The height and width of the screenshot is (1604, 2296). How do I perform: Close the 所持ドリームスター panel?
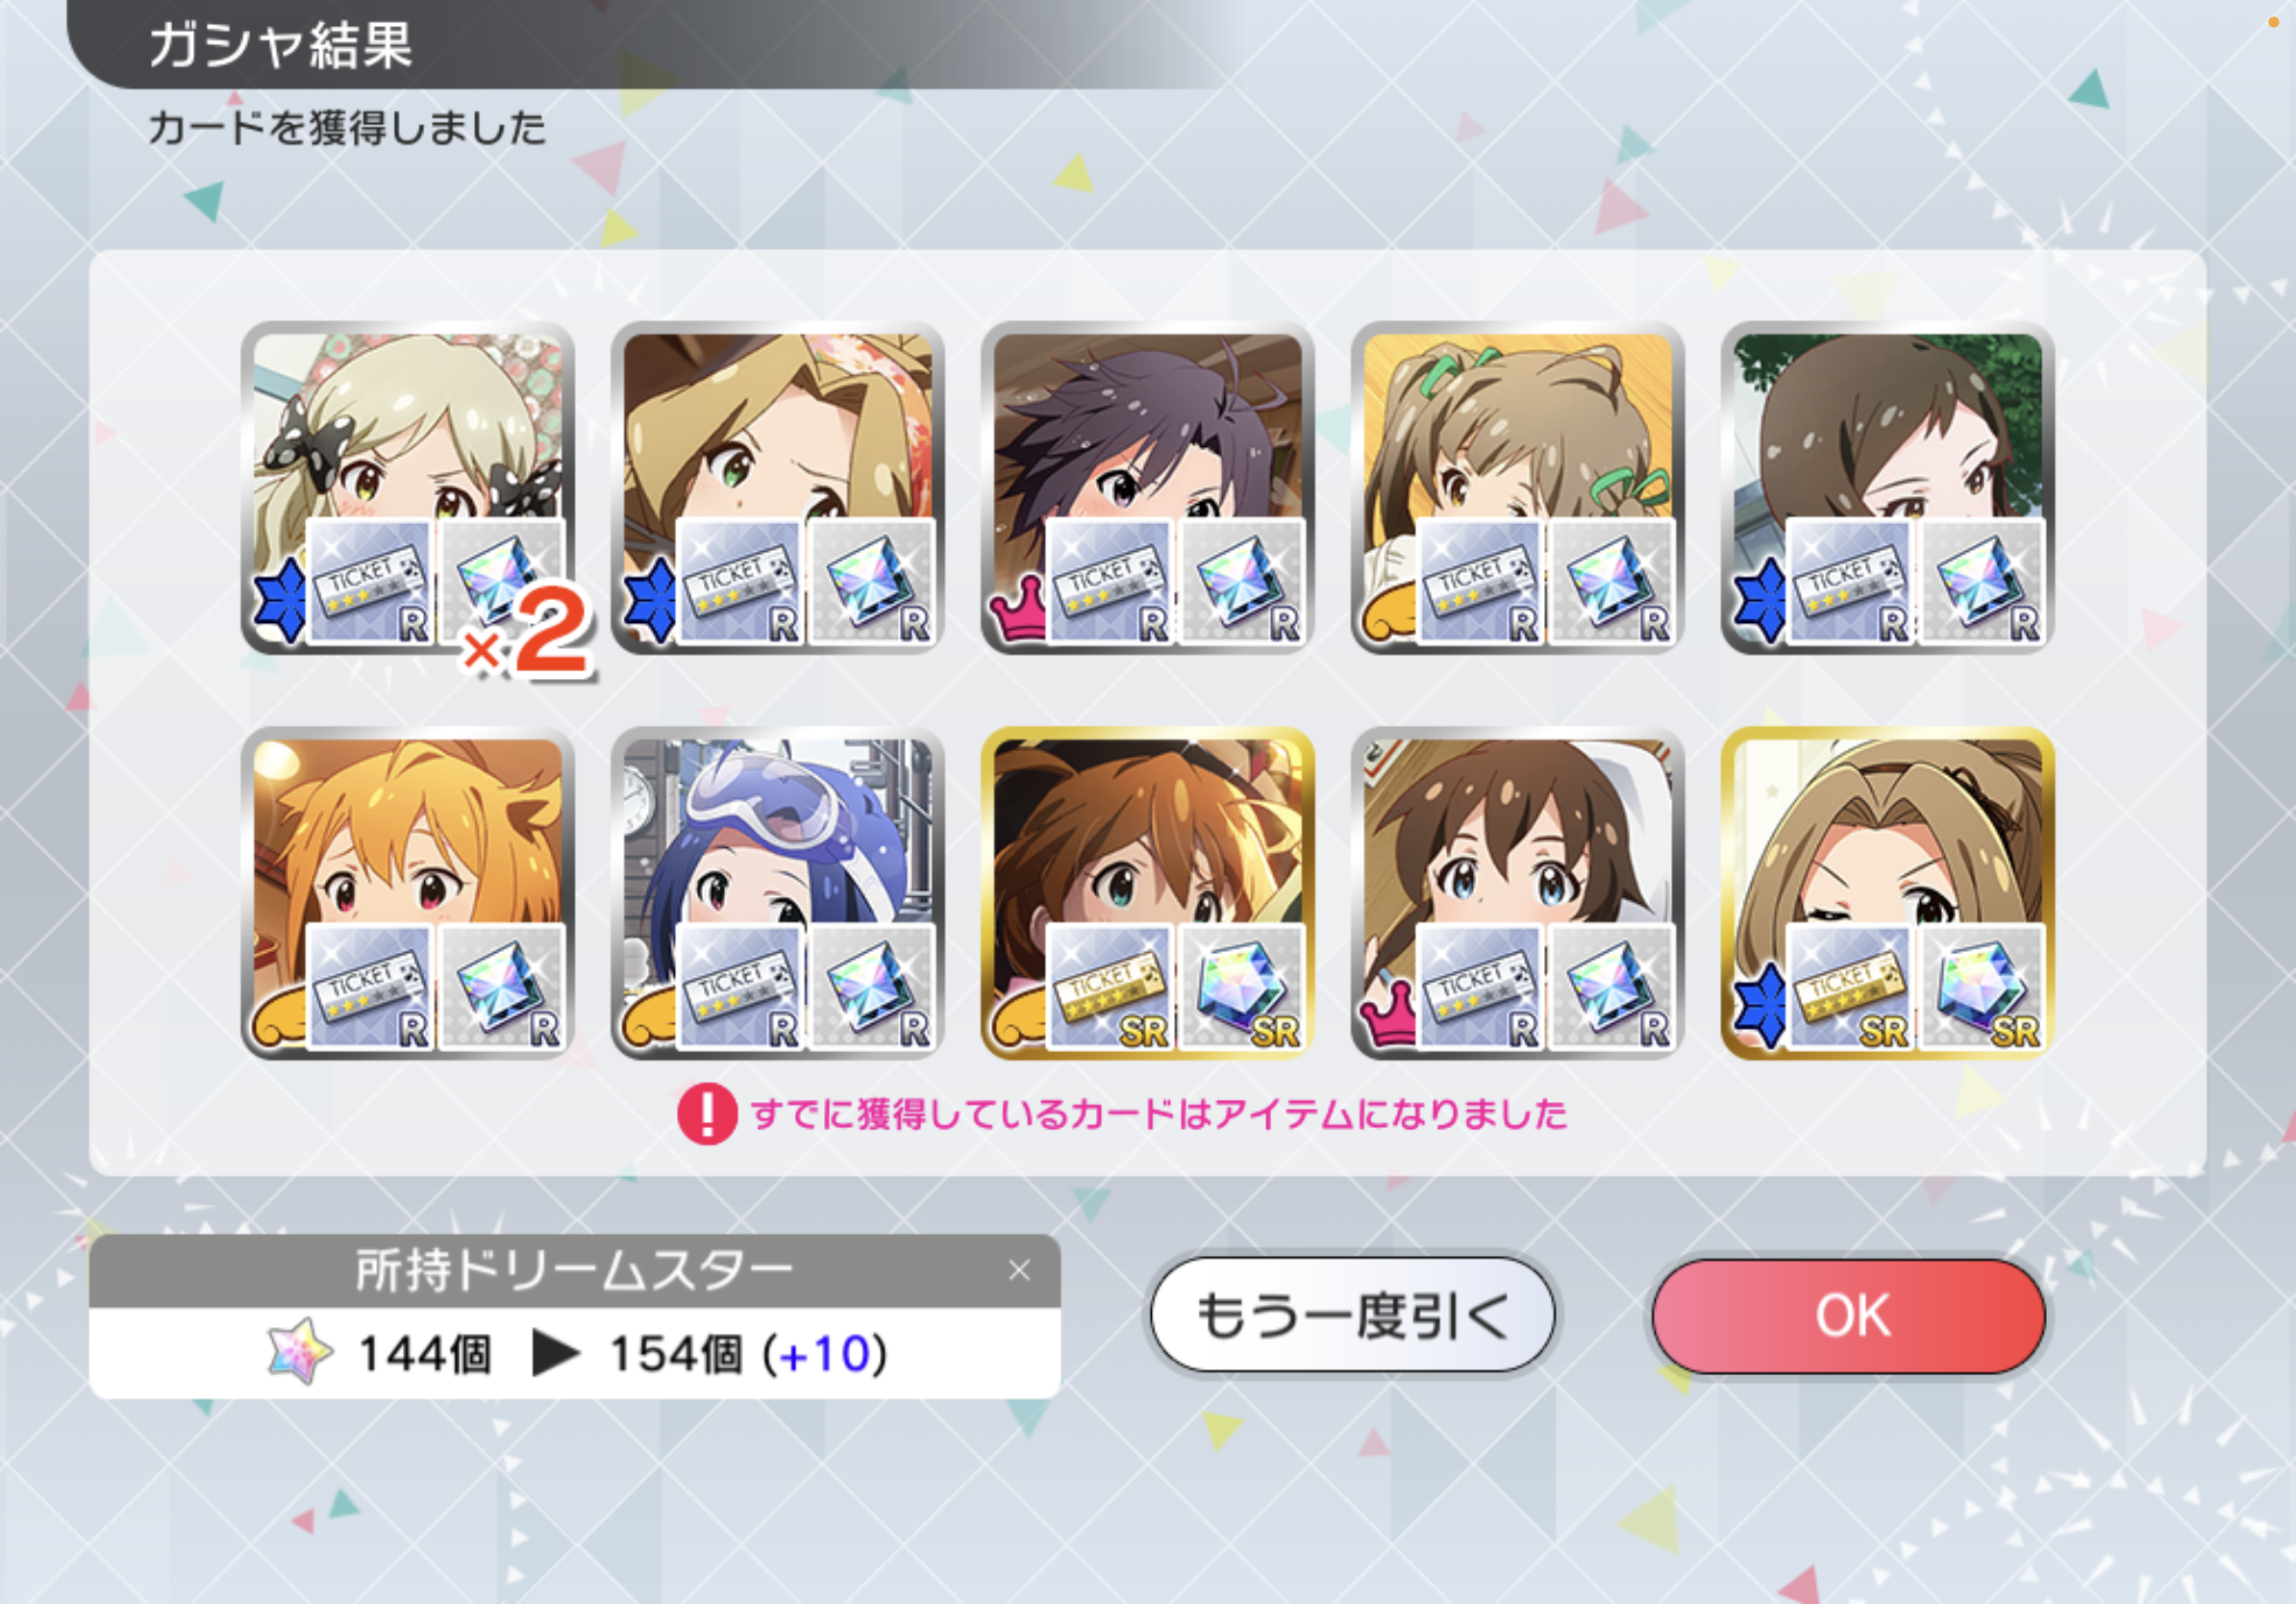pyautogui.click(x=1019, y=1270)
